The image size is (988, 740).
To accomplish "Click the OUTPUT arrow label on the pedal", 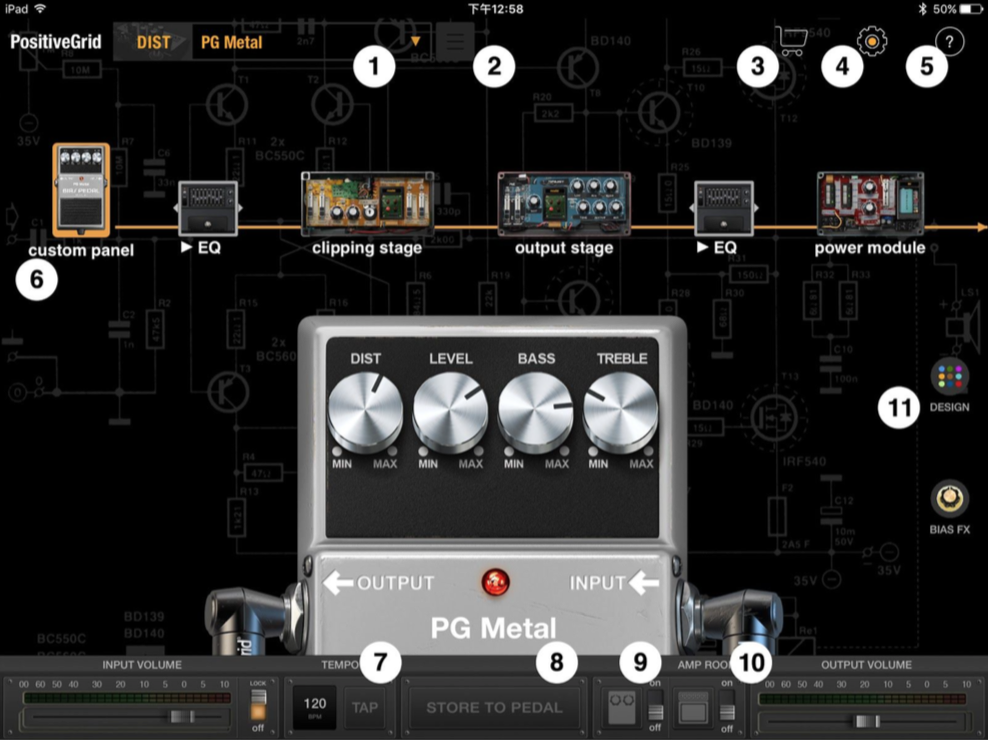I will [379, 582].
